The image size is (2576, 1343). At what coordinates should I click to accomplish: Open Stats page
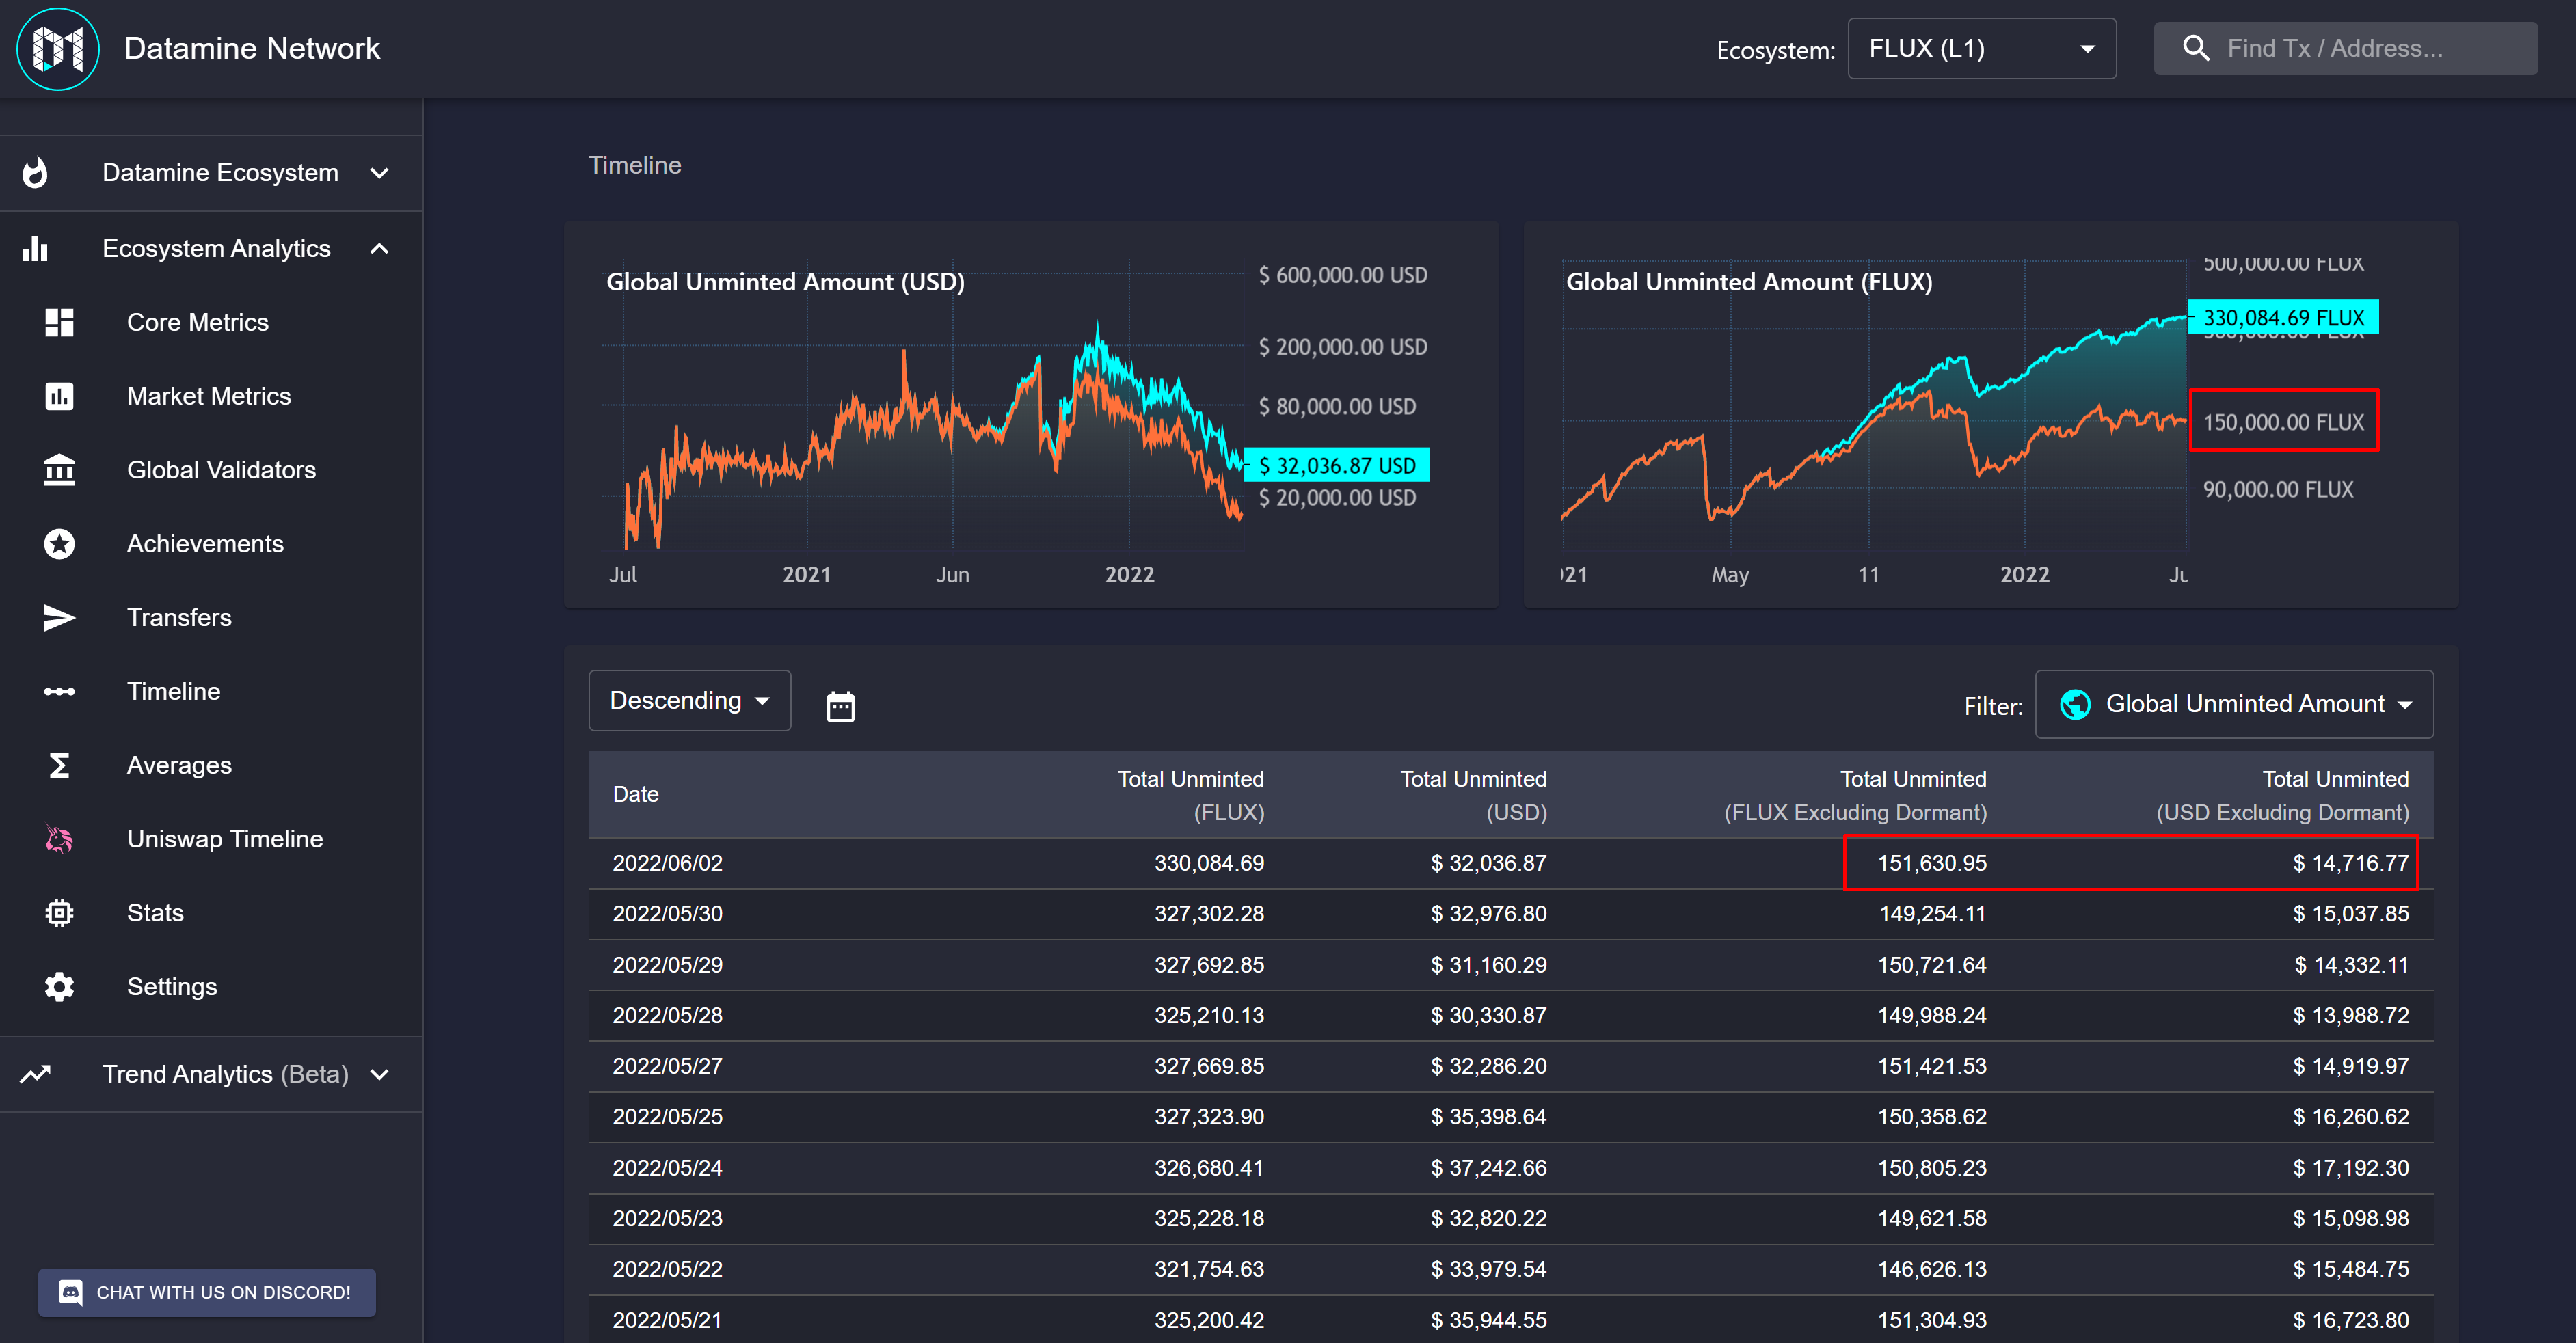click(155, 913)
